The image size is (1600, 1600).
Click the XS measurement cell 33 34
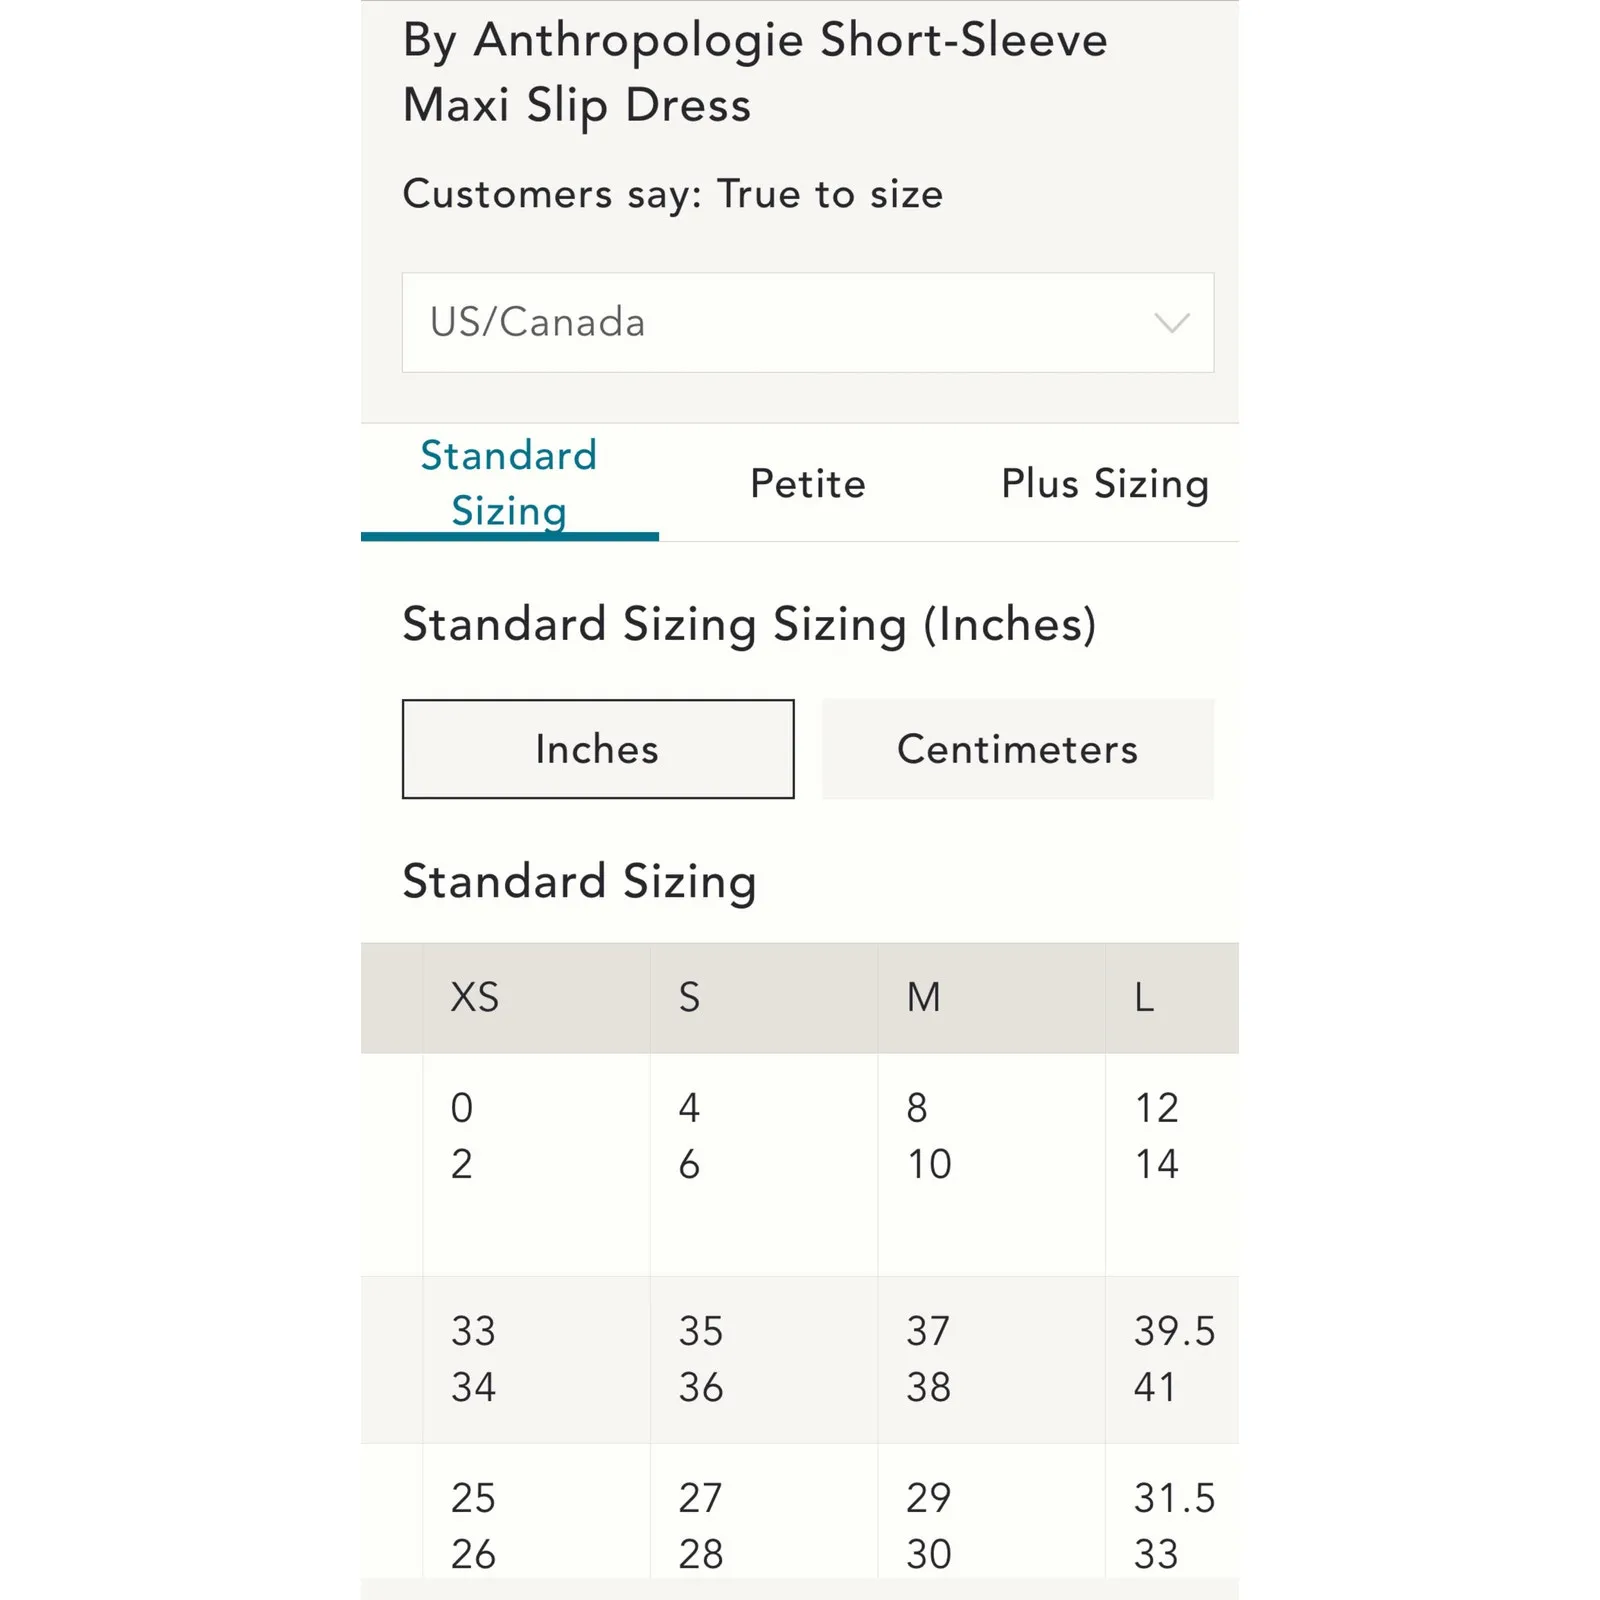[x=473, y=1359]
